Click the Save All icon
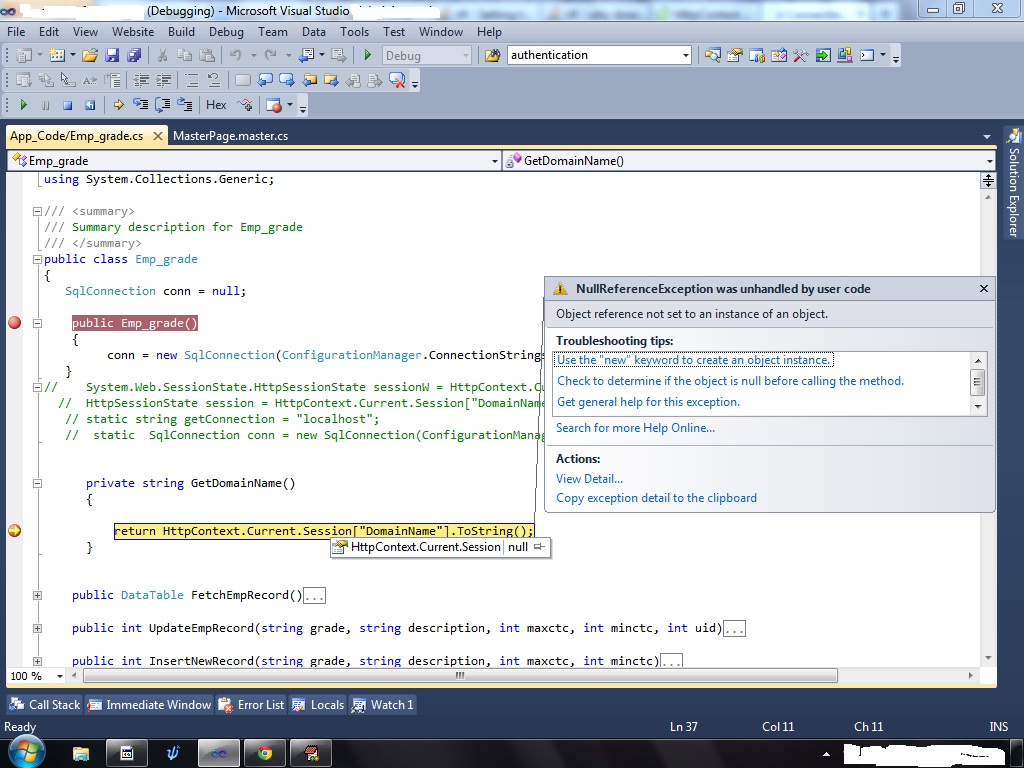 134,56
